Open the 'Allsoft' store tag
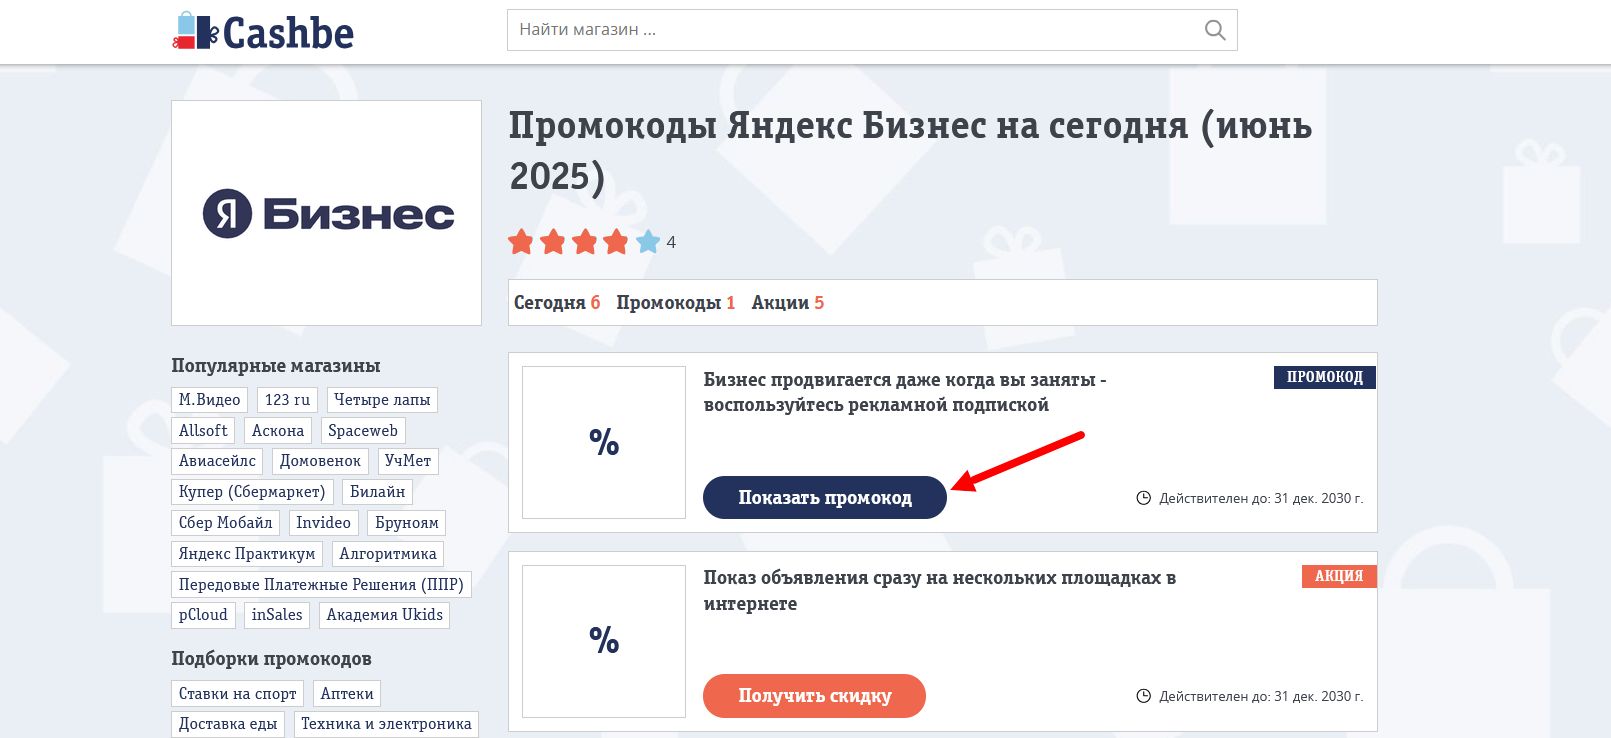Image resolution: width=1611 pixels, height=738 pixels. (x=203, y=431)
